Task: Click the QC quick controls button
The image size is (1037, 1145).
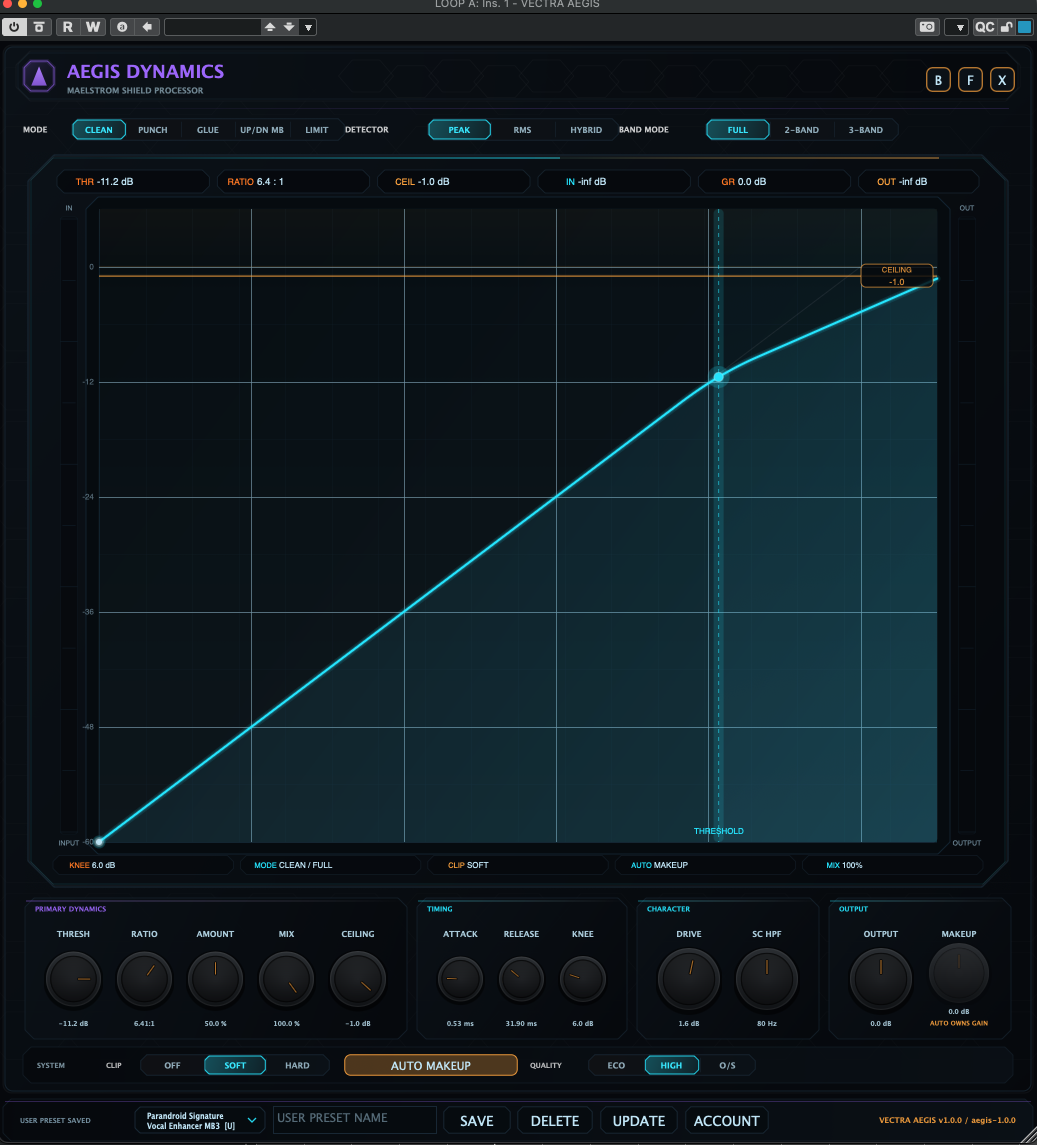Action: [984, 27]
